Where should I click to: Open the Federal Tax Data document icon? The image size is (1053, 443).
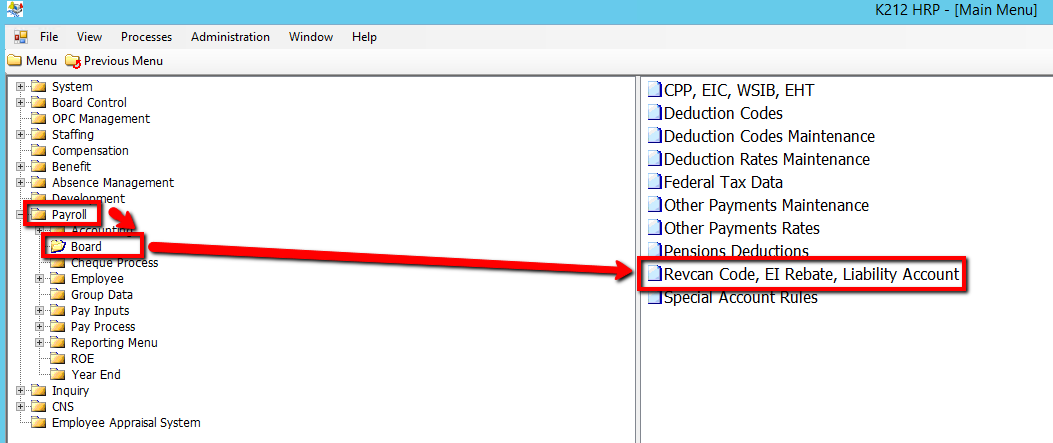click(655, 182)
